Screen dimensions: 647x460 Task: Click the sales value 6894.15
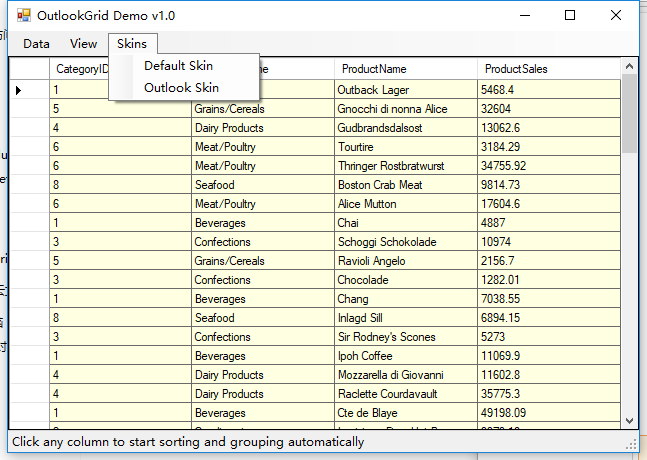coord(549,317)
